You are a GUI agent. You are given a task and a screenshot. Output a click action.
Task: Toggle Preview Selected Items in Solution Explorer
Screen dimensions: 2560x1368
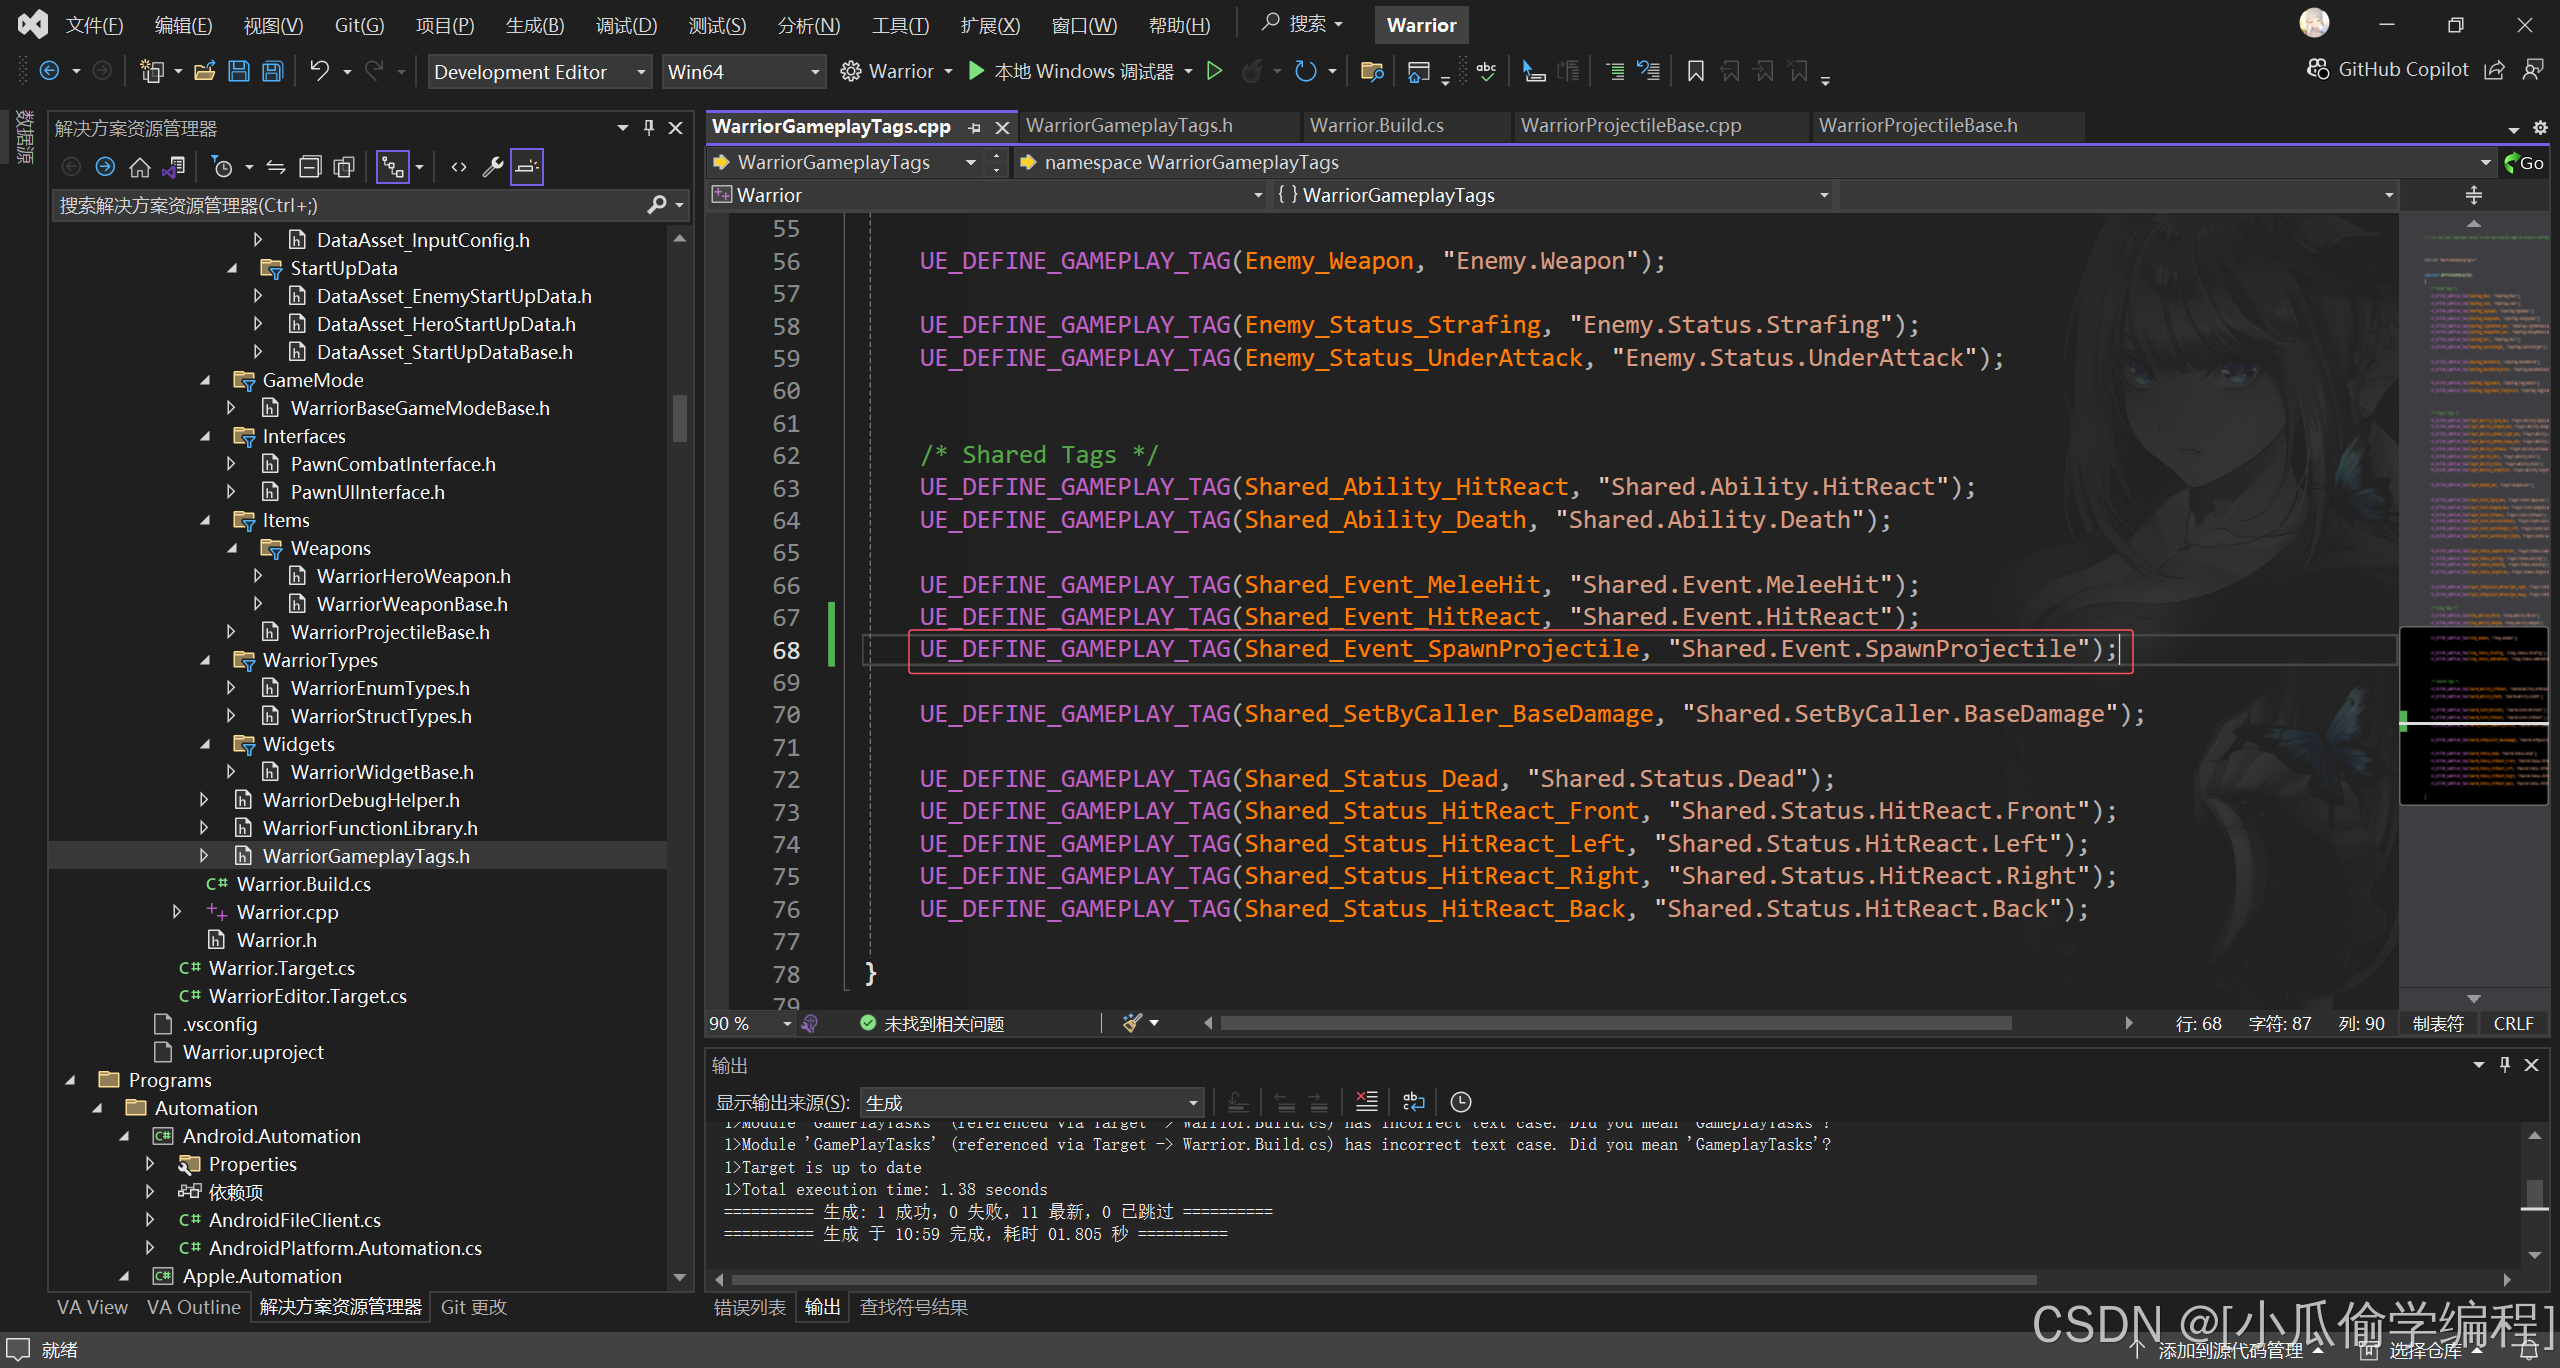pyautogui.click(x=527, y=167)
